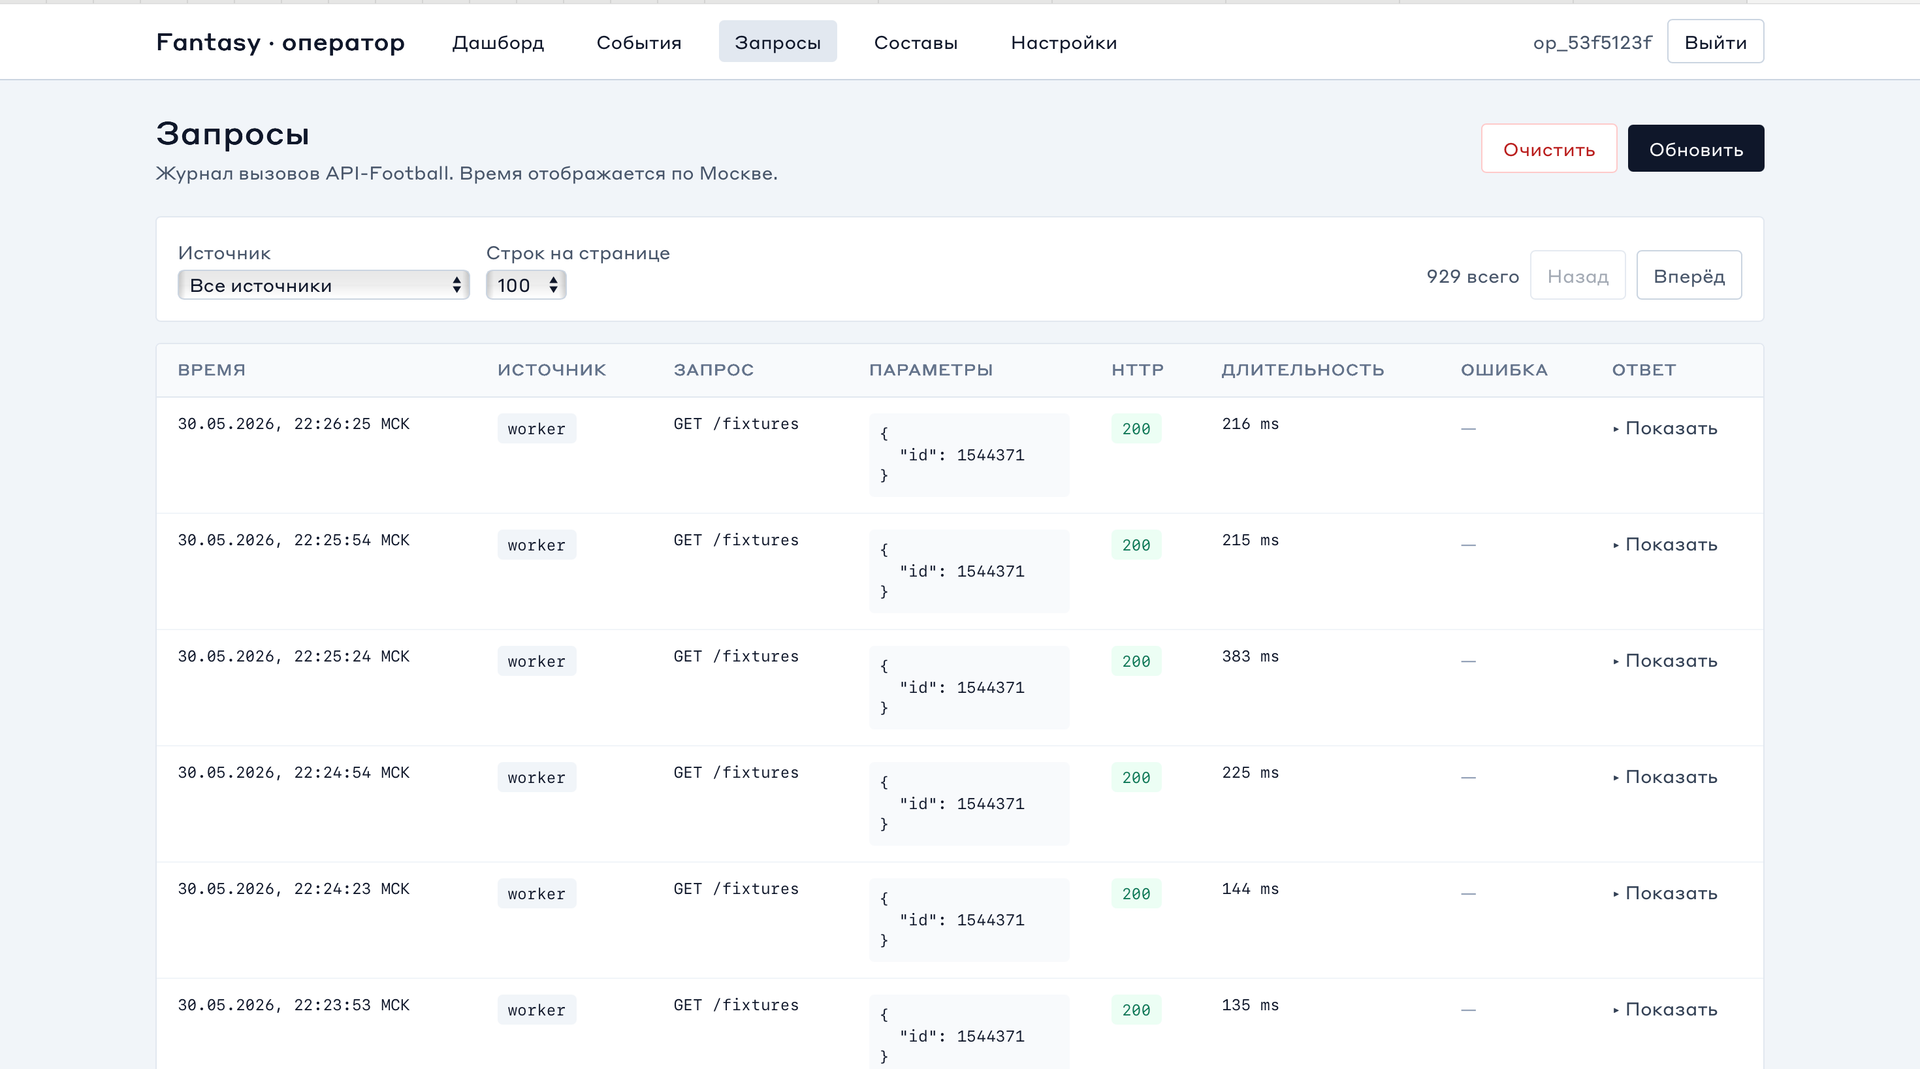Show response for the 22:23:53 request
This screenshot has height=1069, width=1920.
coord(1665,1009)
